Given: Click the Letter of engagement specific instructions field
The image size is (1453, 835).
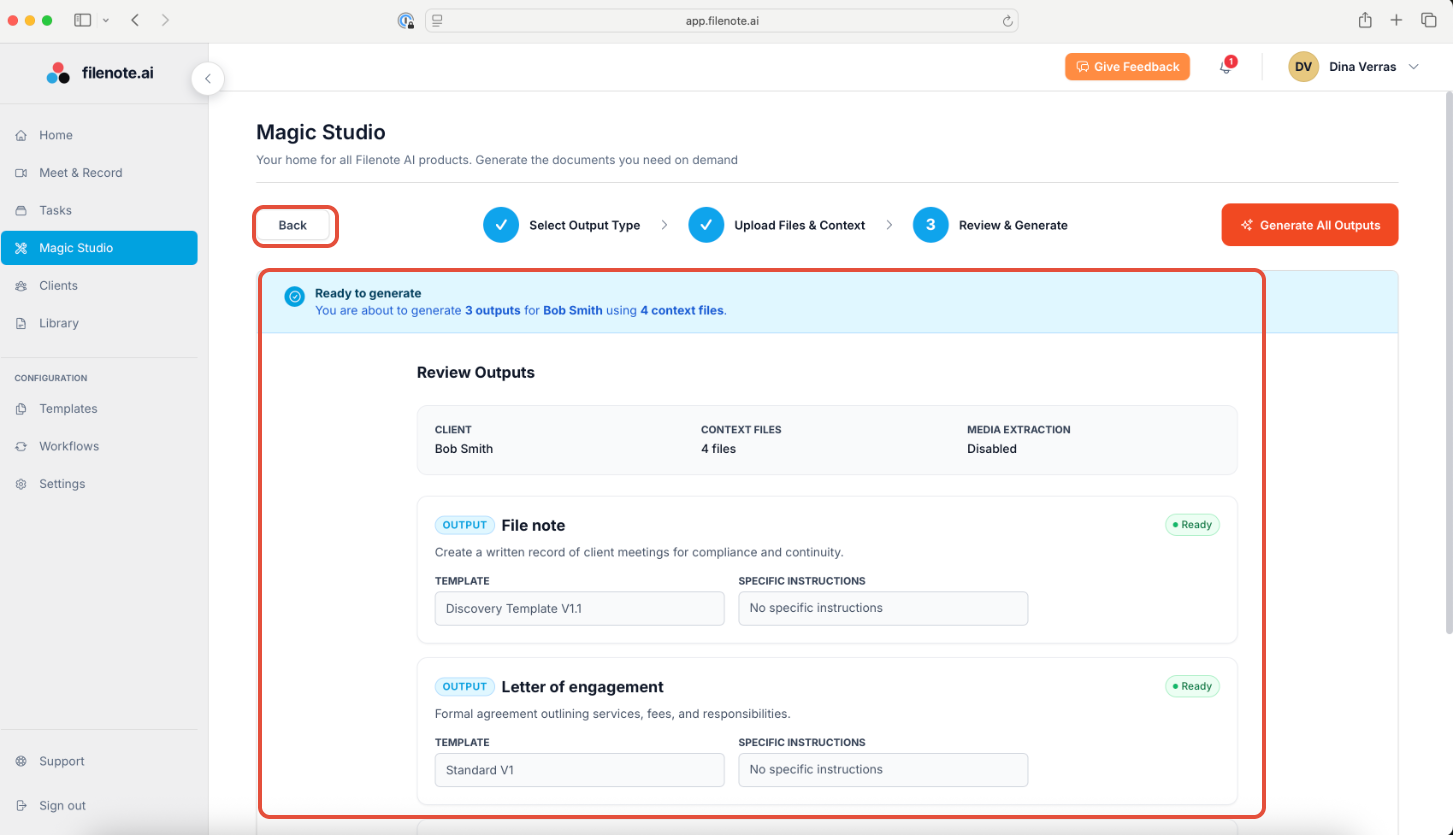Looking at the screenshot, I should coord(883,770).
